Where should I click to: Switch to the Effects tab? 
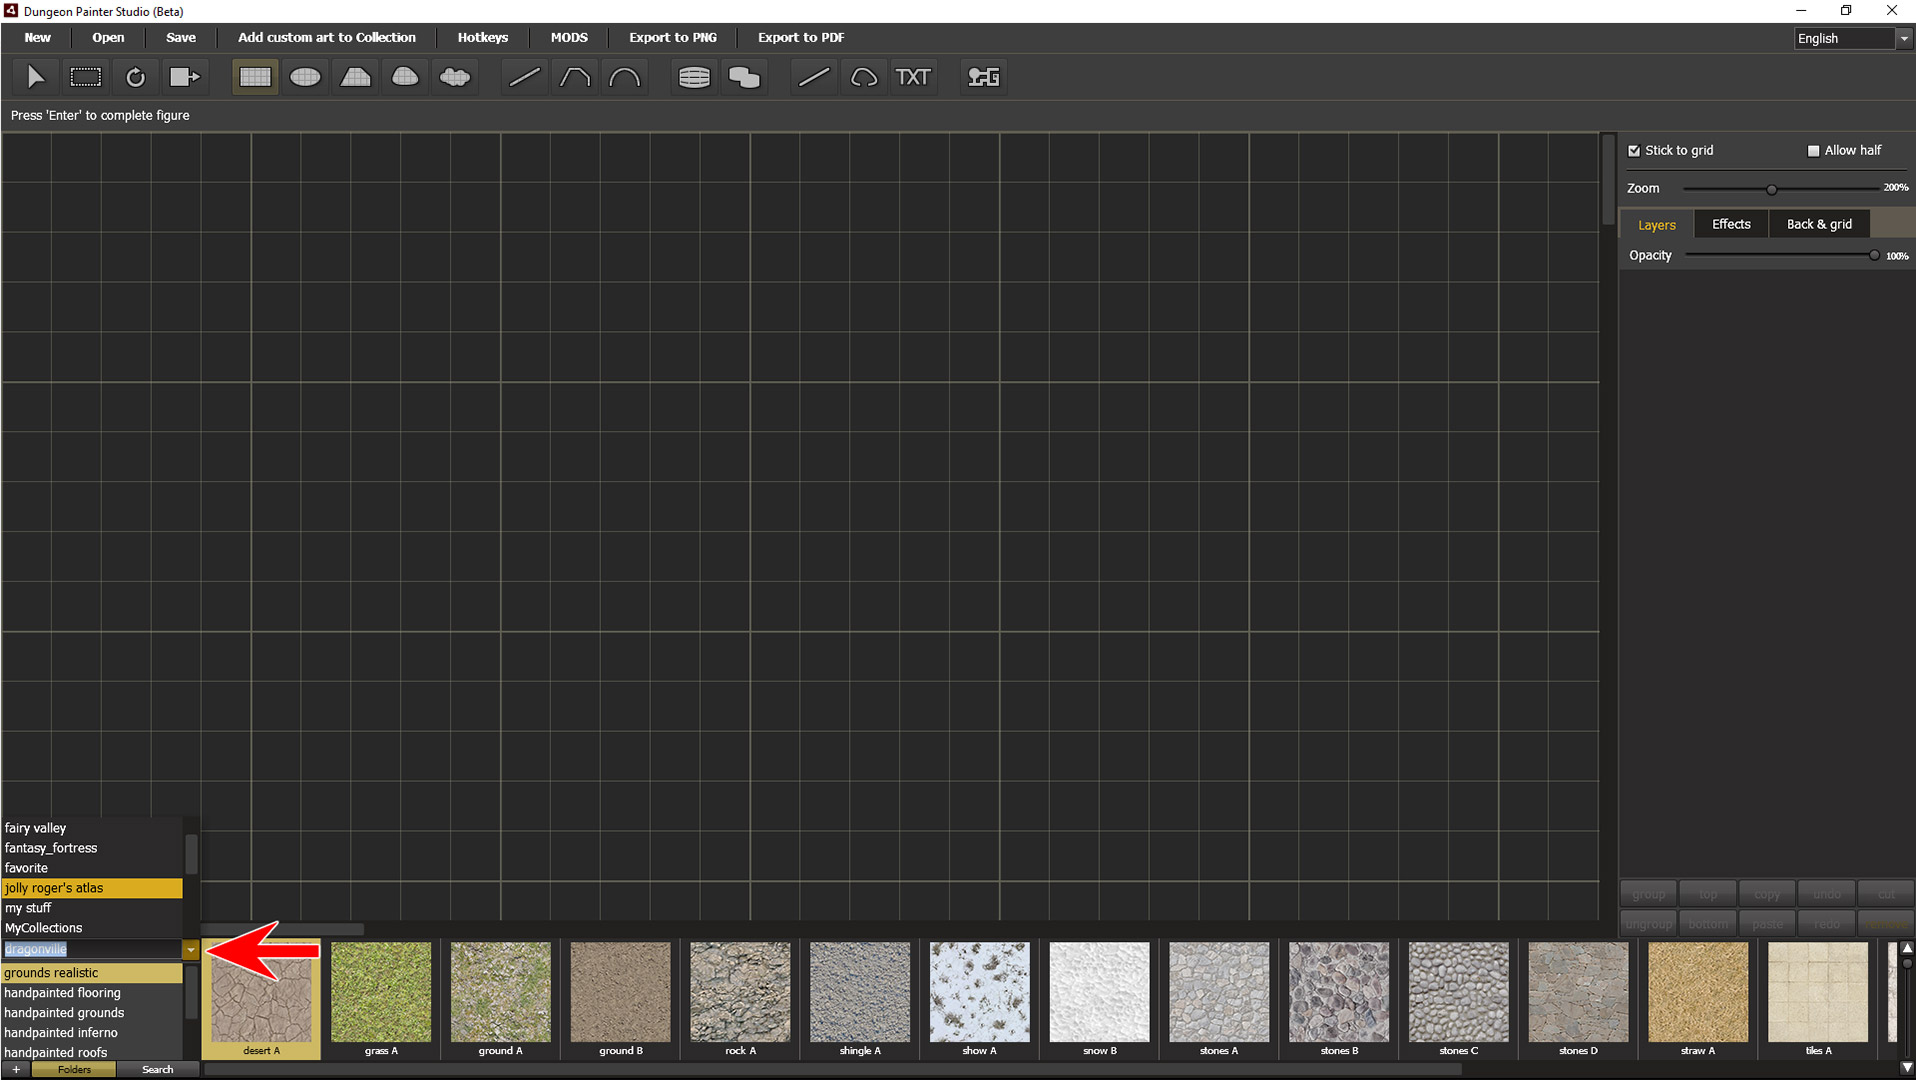click(x=1731, y=224)
